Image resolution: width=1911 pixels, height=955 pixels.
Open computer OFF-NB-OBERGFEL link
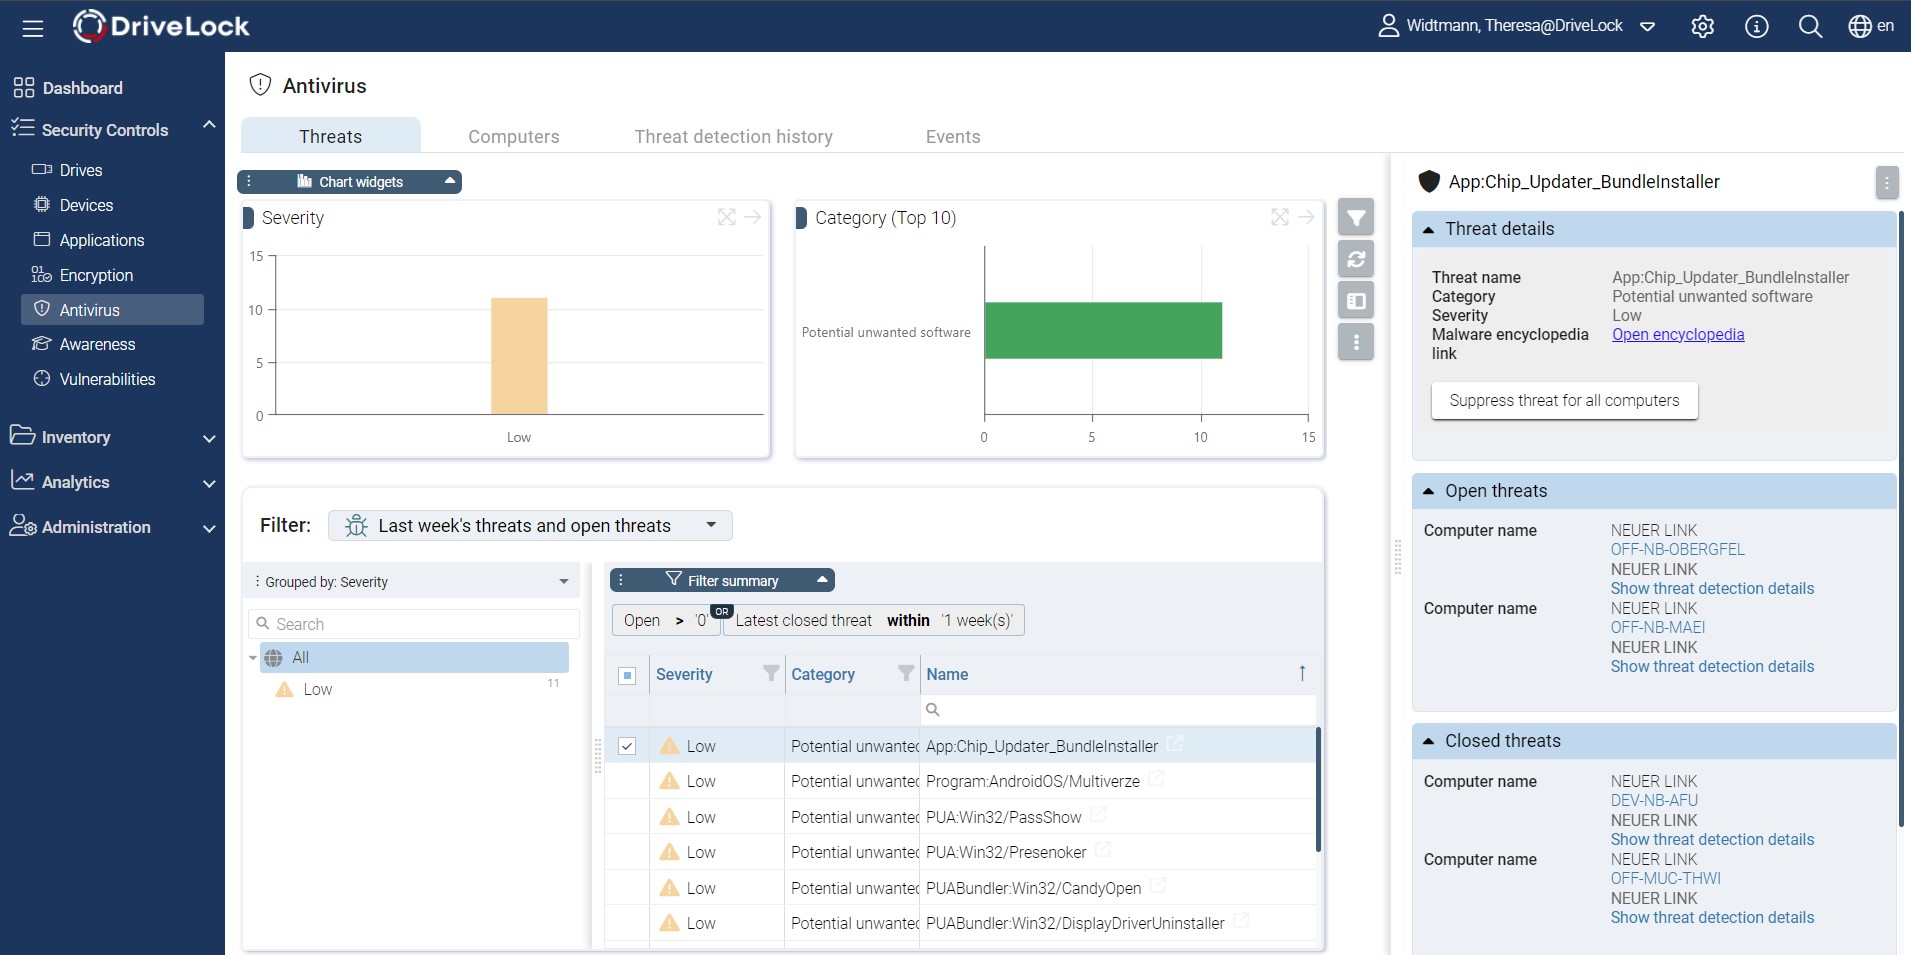1677,550
